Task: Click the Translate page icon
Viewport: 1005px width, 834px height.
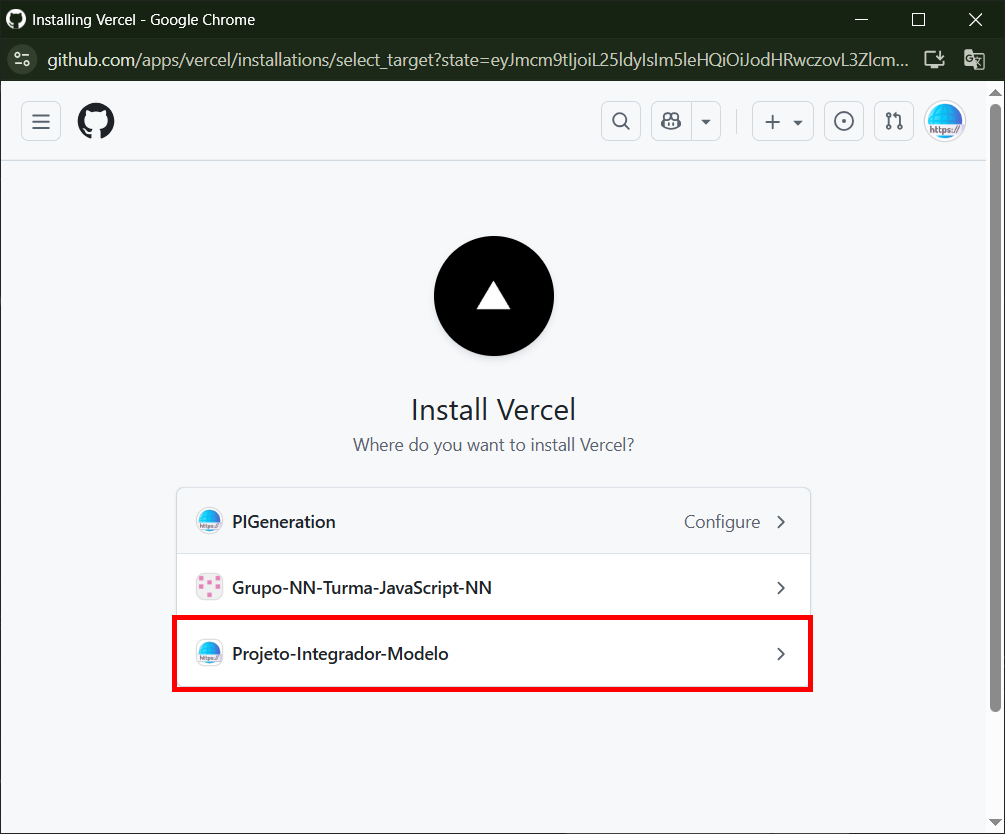Action: coord(974,59)
